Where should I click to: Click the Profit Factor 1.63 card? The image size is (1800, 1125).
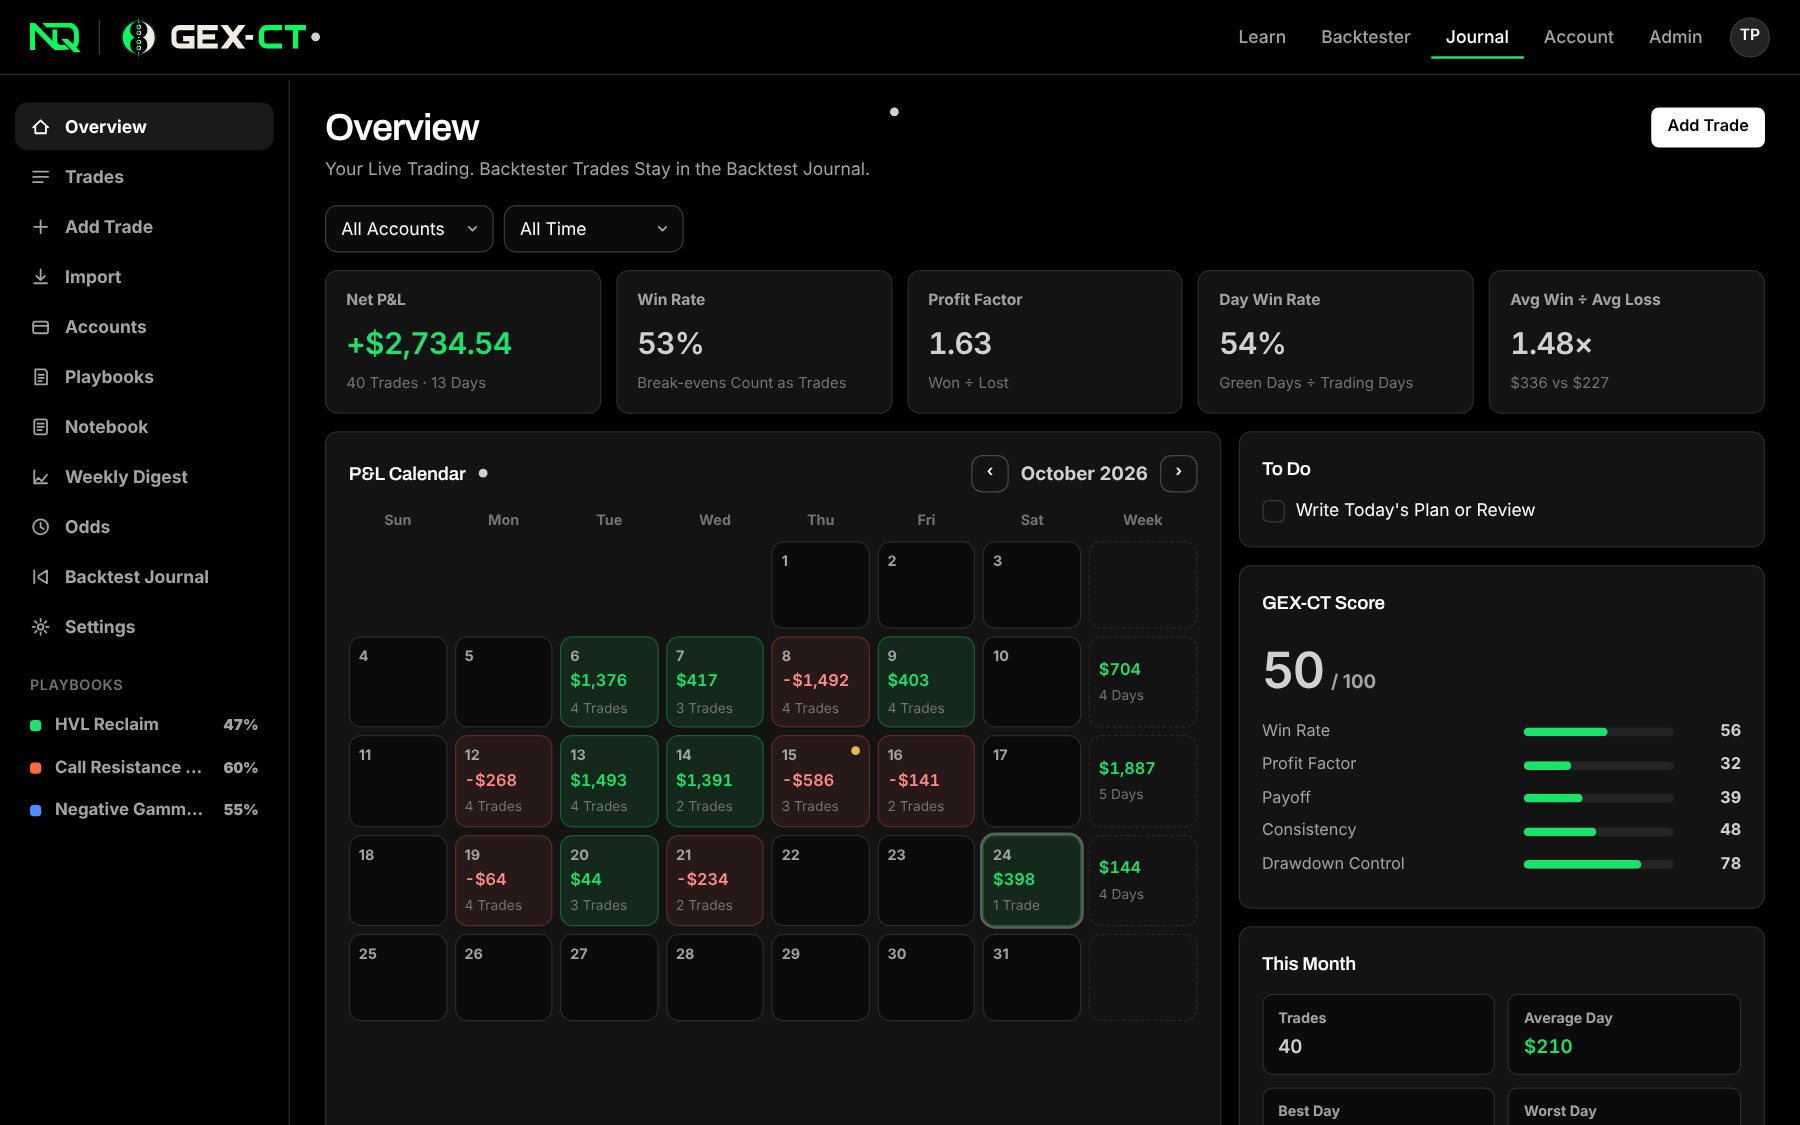tap(1044, 342)
